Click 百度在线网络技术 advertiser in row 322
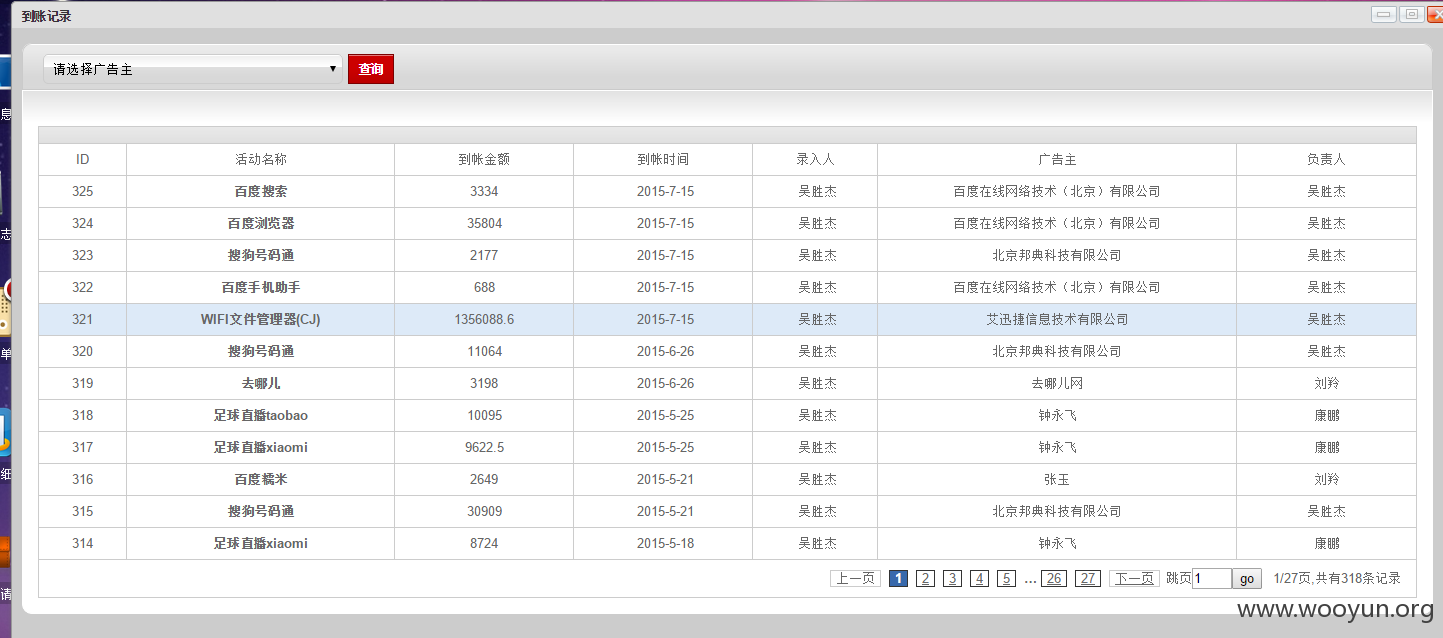The height and width of the screenshot is (638, 1443). point(1057,287)
